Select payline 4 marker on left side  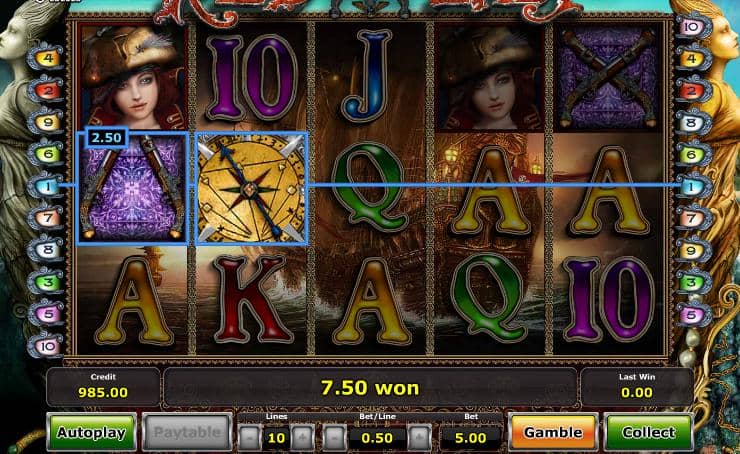coord(45,58)
